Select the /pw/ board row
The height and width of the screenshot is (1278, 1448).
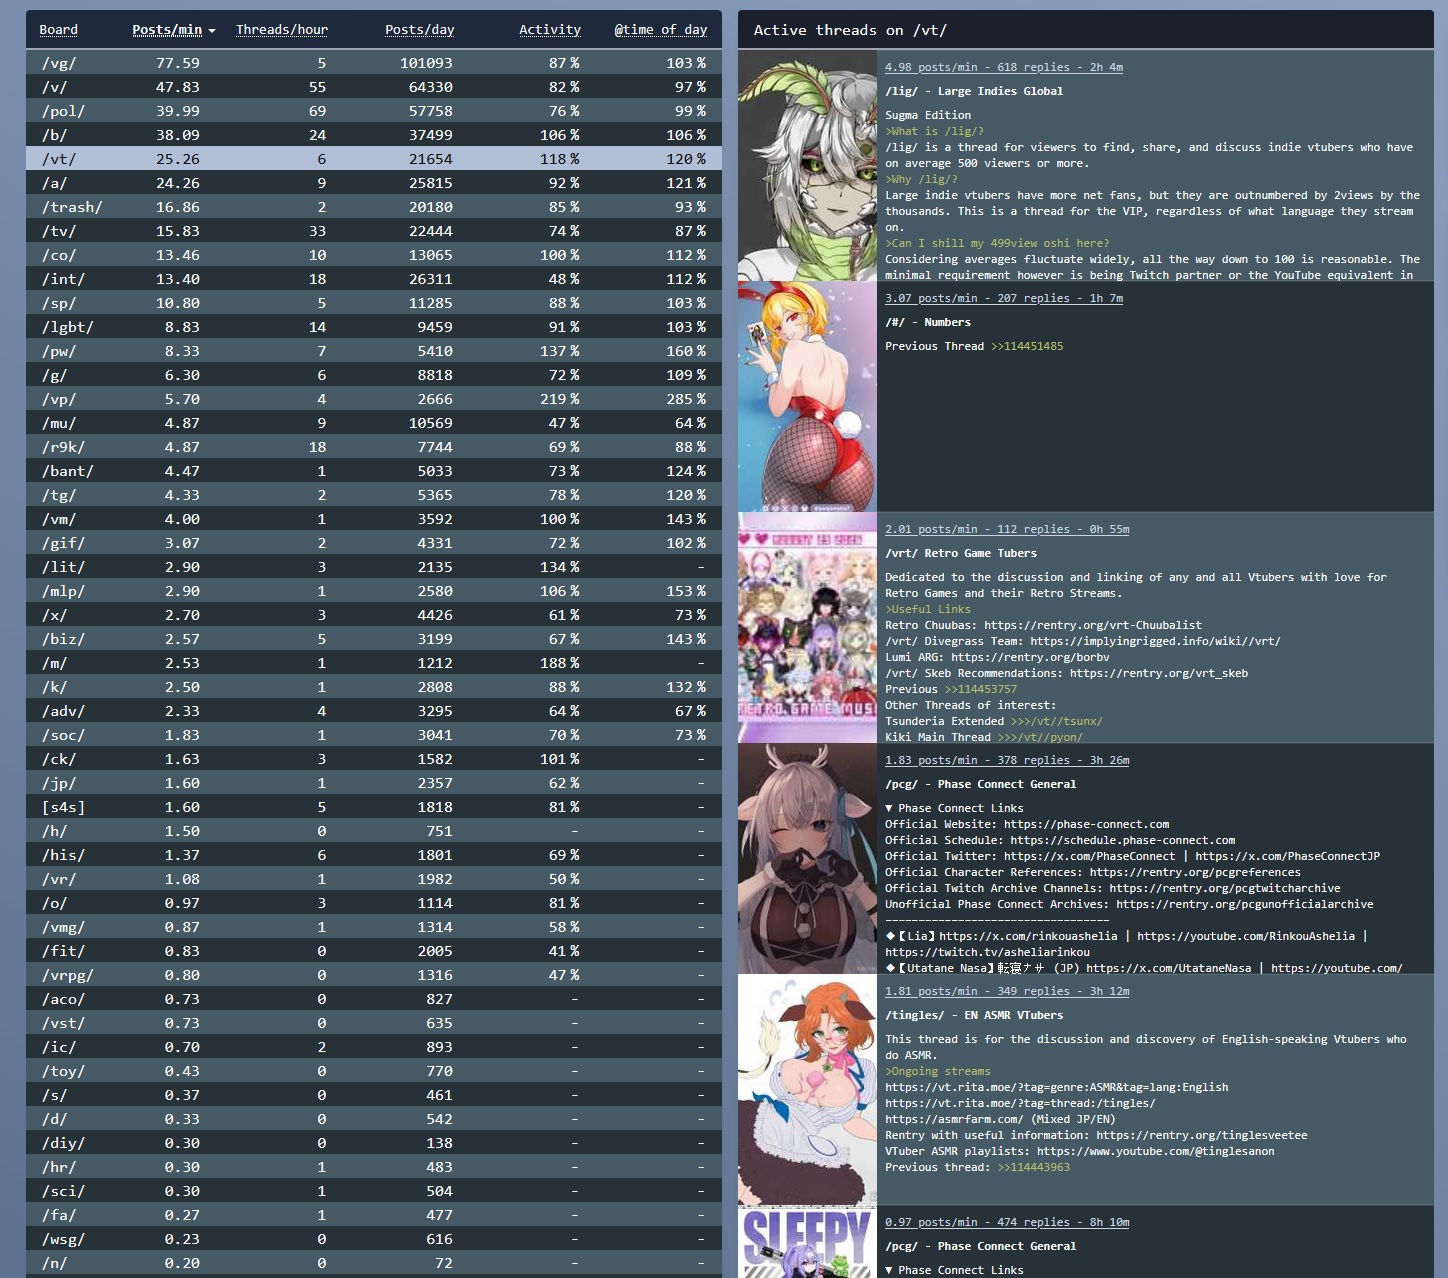click(374, 351)
